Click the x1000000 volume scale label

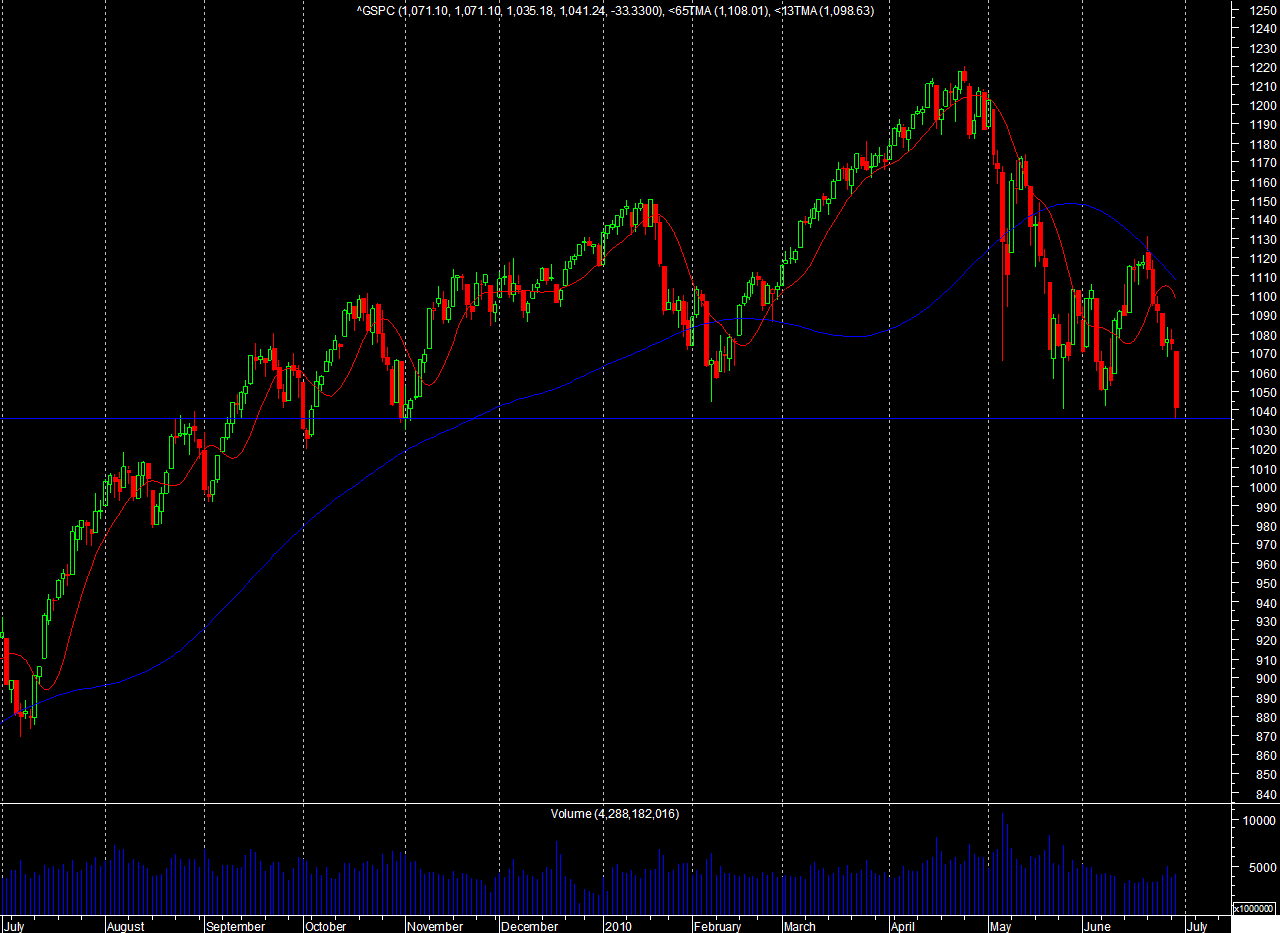click(1254, 909)
